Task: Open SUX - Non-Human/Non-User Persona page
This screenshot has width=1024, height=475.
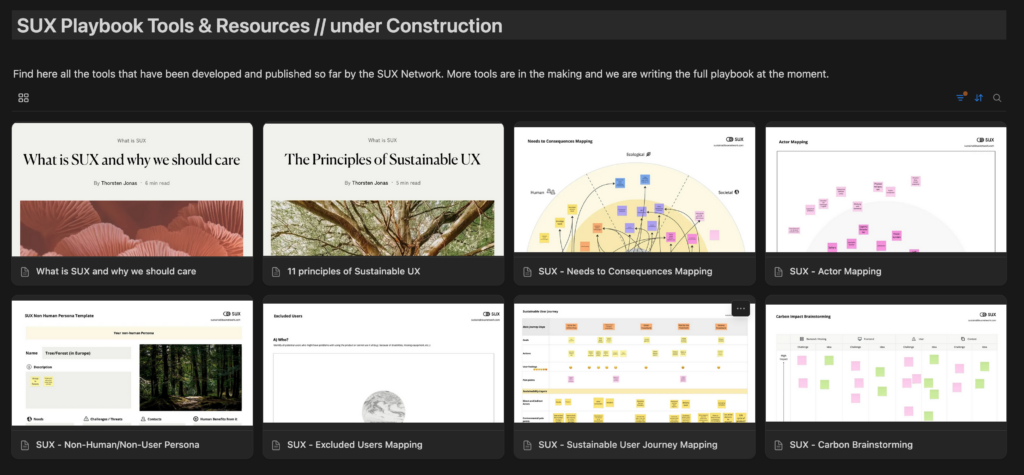Action: coord(118,445)
